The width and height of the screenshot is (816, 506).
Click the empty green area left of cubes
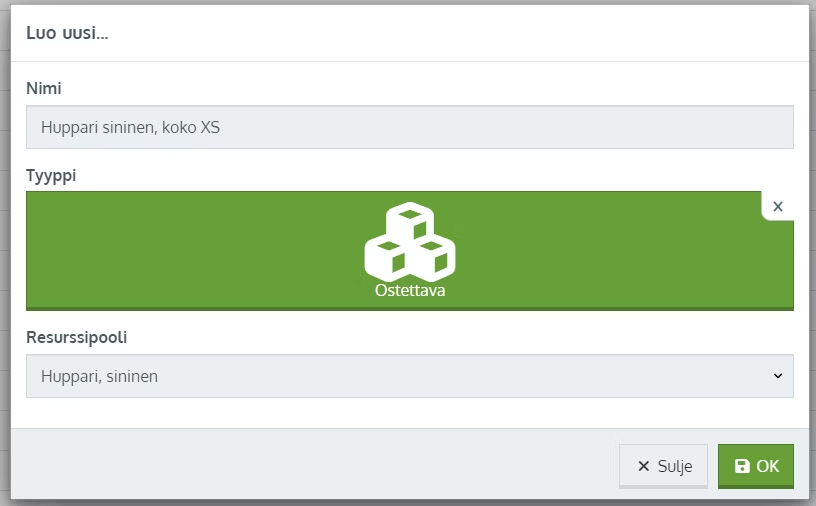[x=193, y=250]
